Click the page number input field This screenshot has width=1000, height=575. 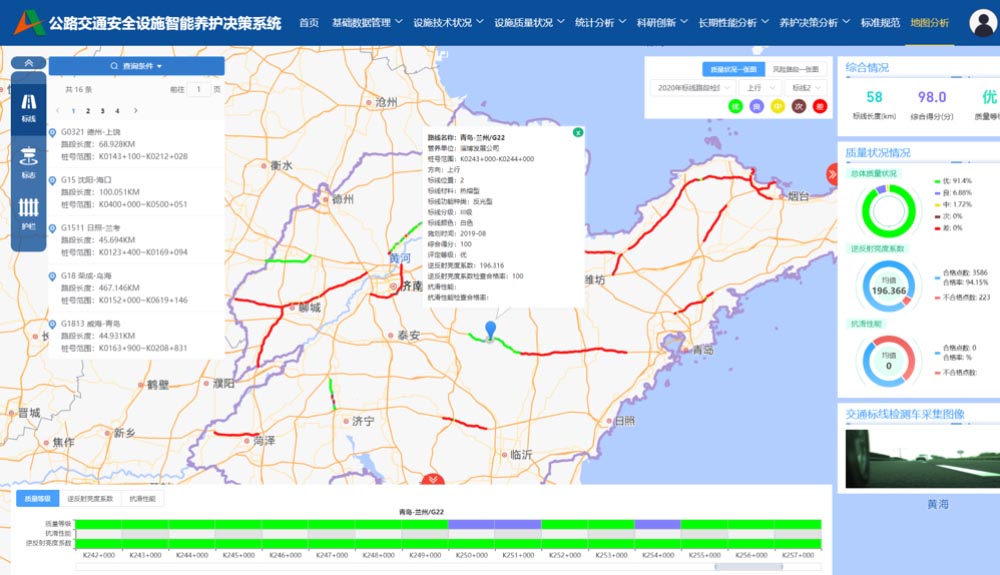(199, 90)
